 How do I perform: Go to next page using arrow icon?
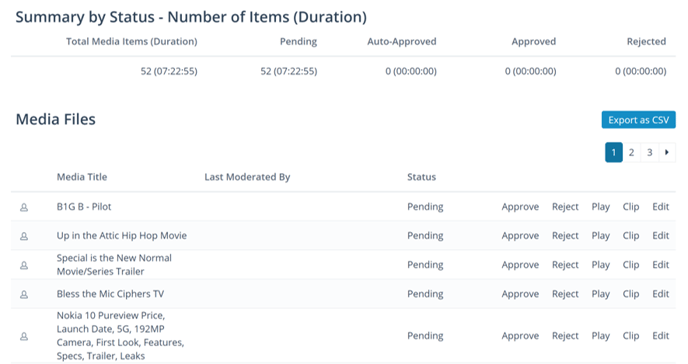[667, 153]
